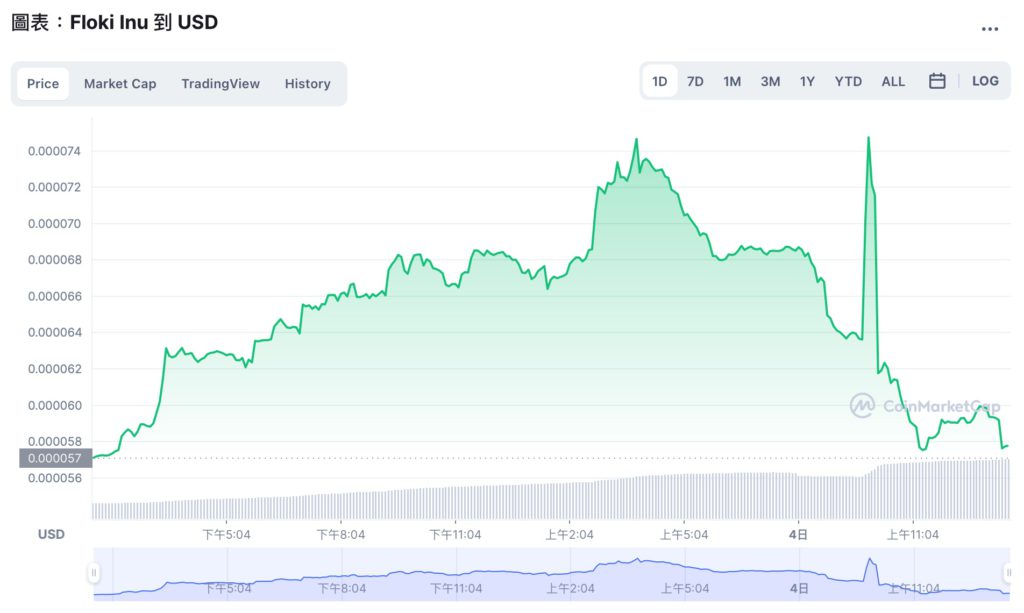
Task: Select the Price tab
Action: coord(43,84)
